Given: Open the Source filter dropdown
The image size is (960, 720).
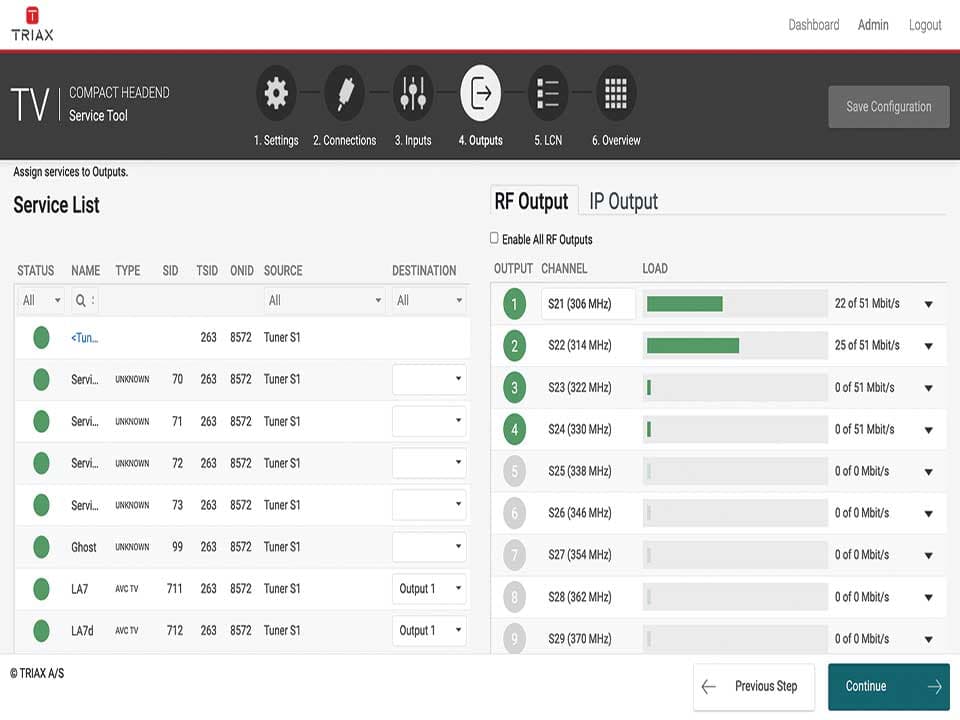Looking at the screenshot, I should click(x=324, y=300).
